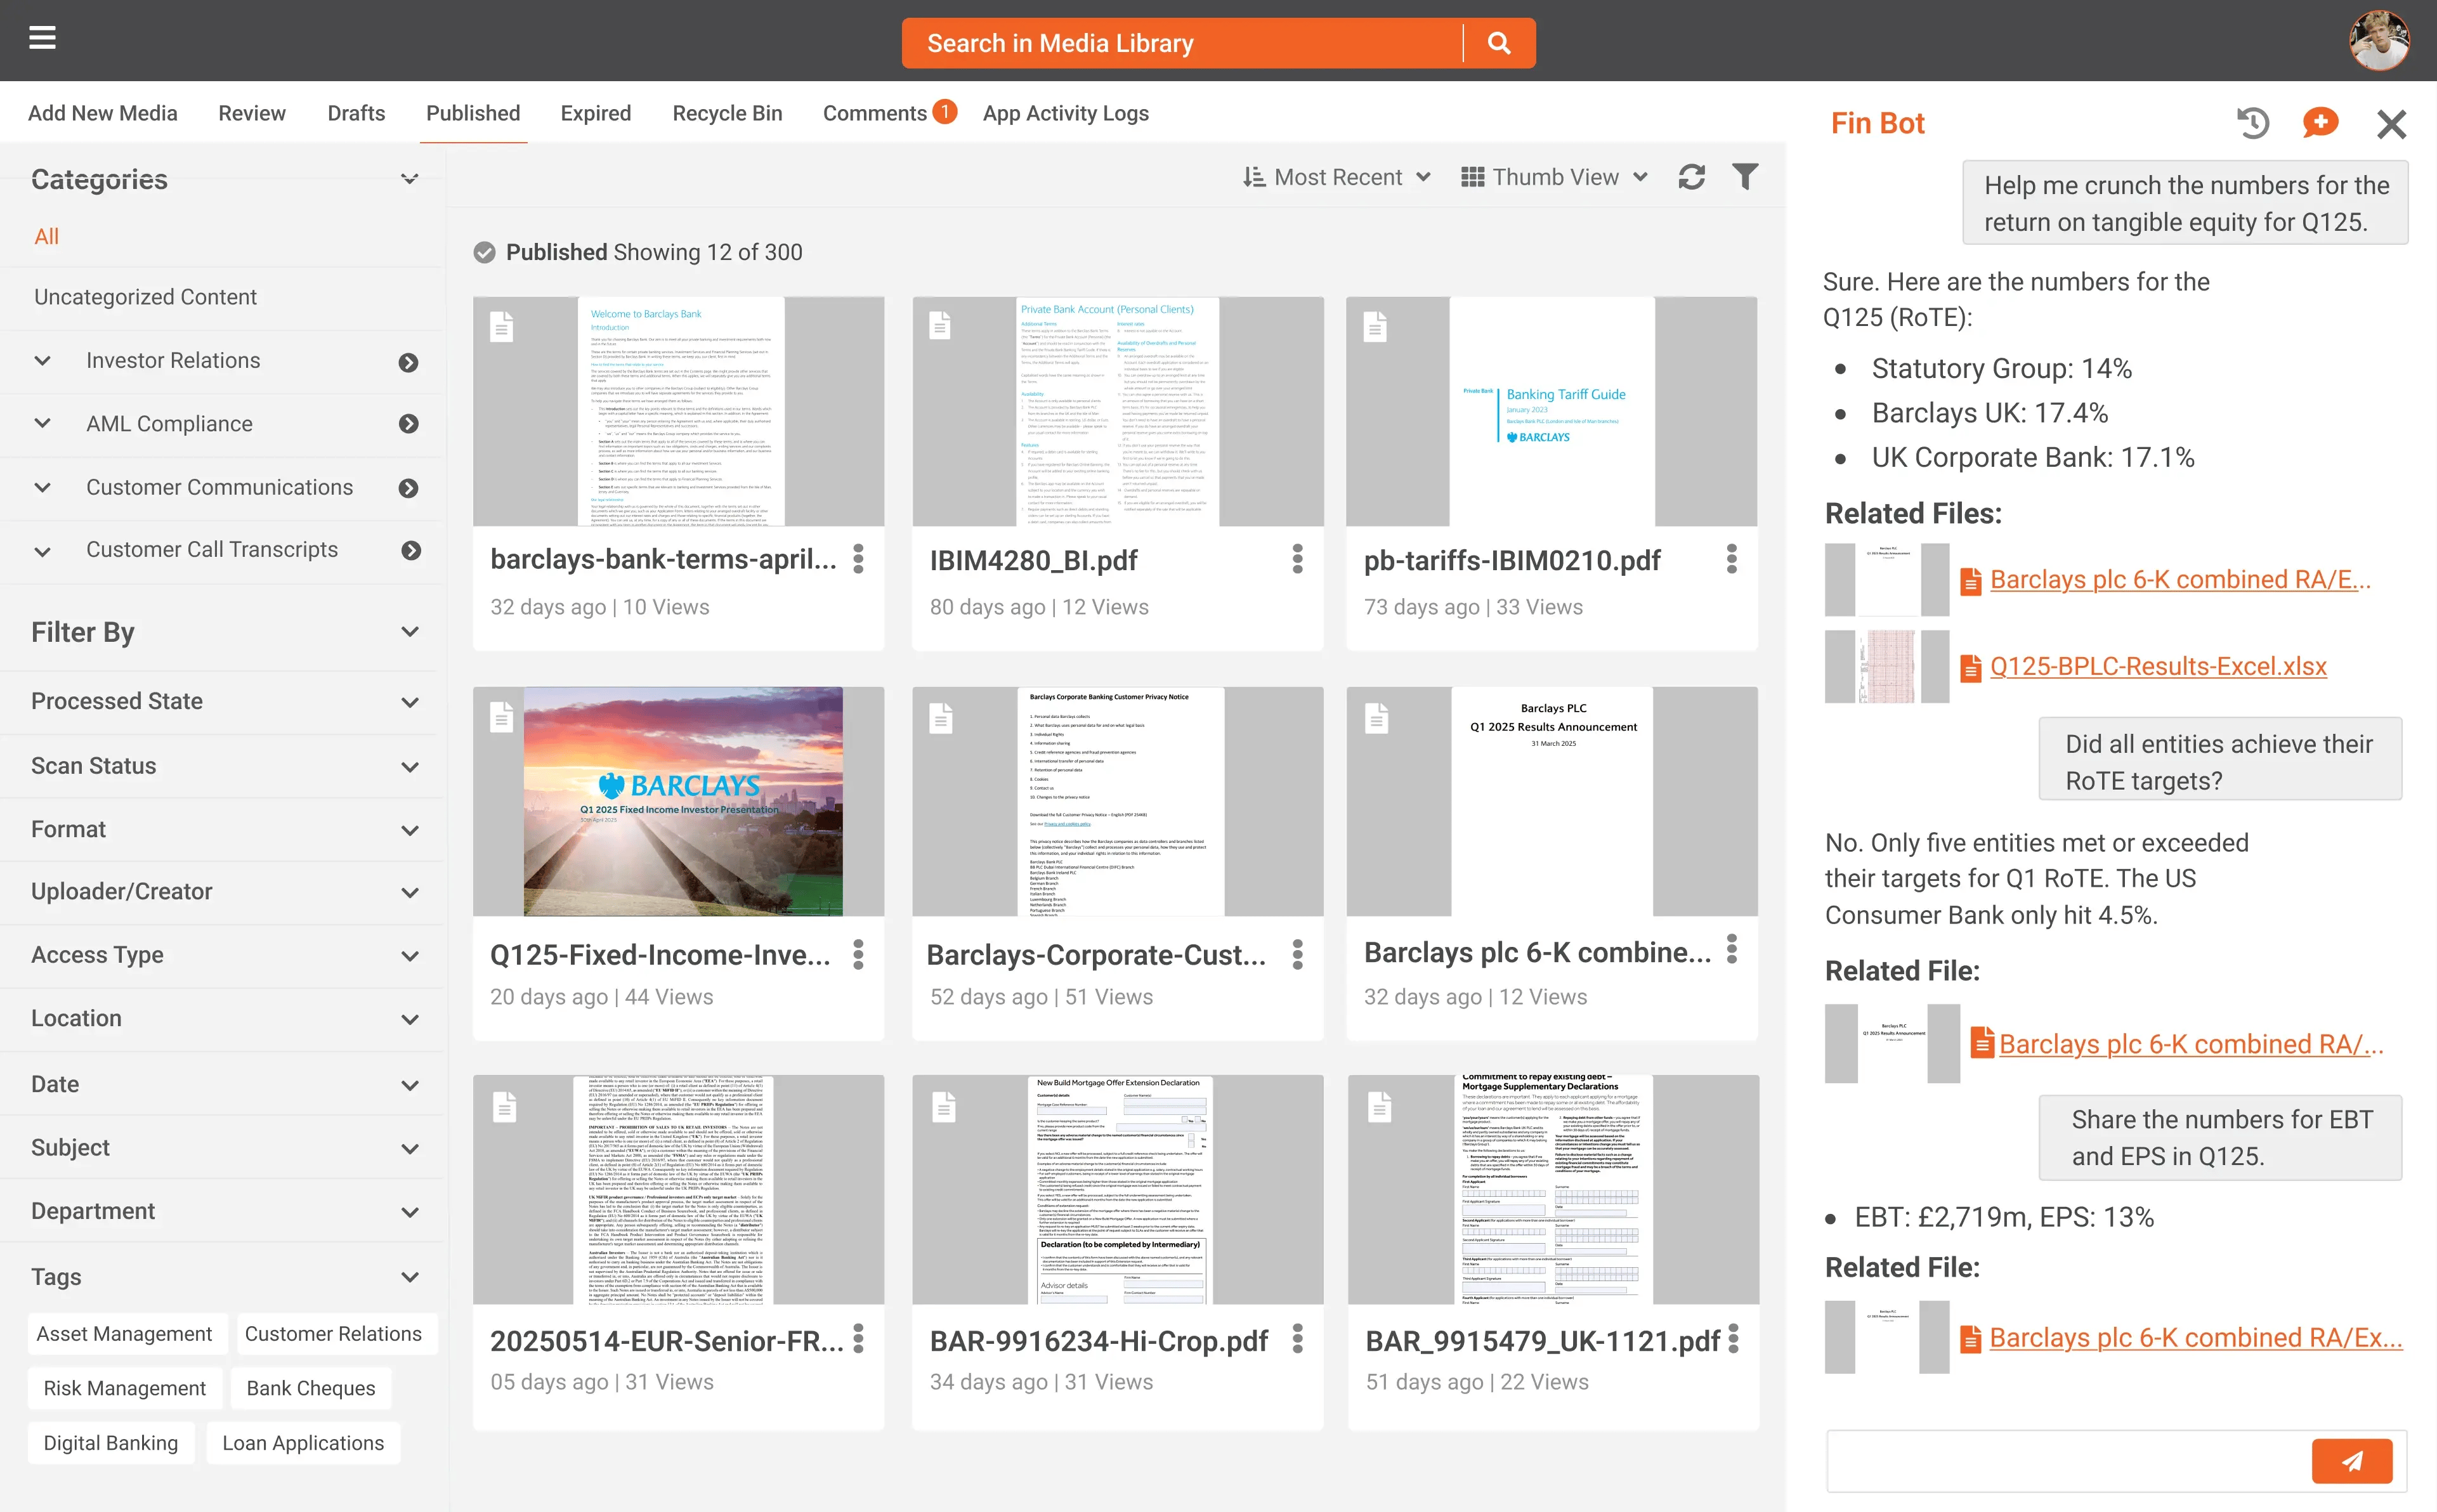Expand Customer Call Transcripts subcategories
The width and height of the screenshot is (2437, 1512).
[x=42, y=551]
